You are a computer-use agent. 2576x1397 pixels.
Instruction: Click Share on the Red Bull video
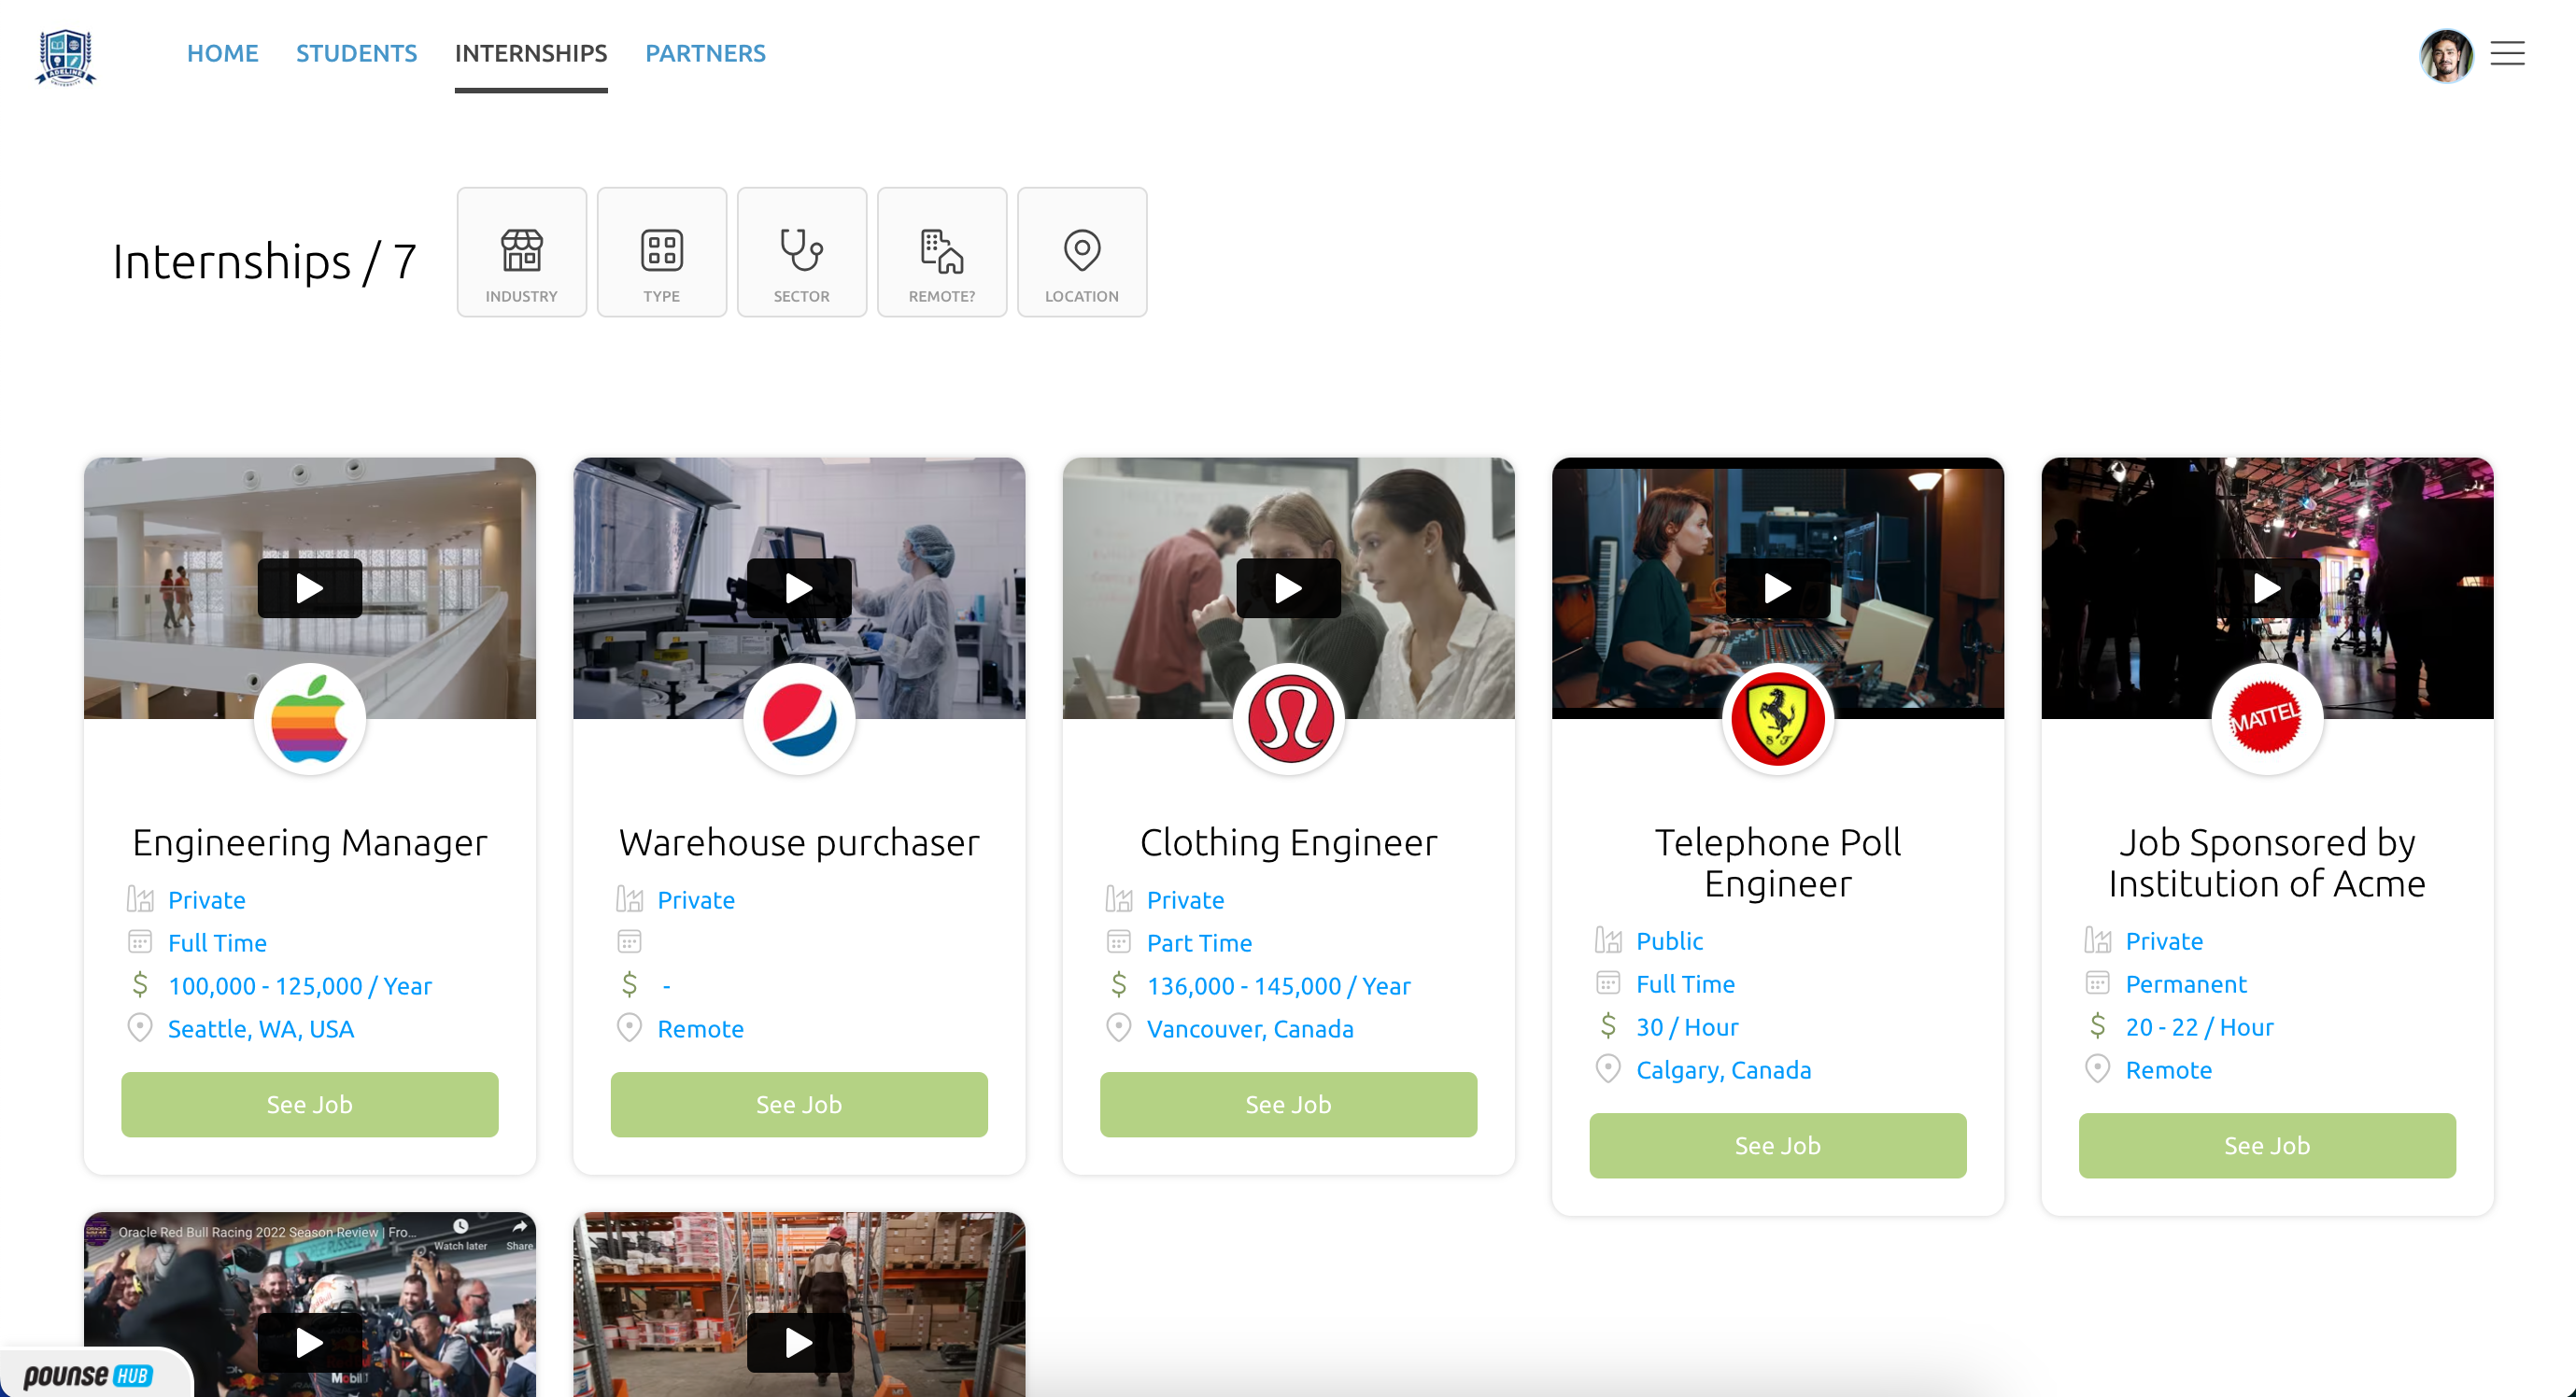point(519,1235)
